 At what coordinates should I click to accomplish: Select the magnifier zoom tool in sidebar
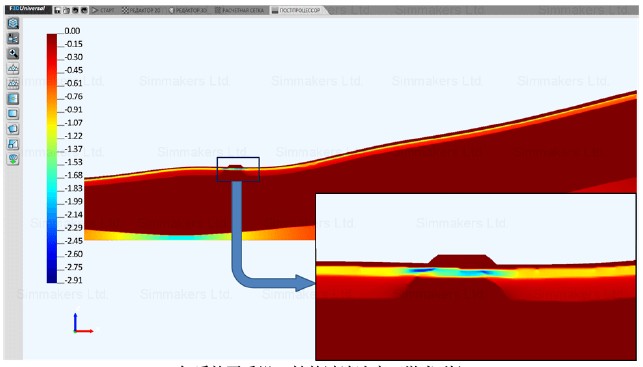pos(13,53)
